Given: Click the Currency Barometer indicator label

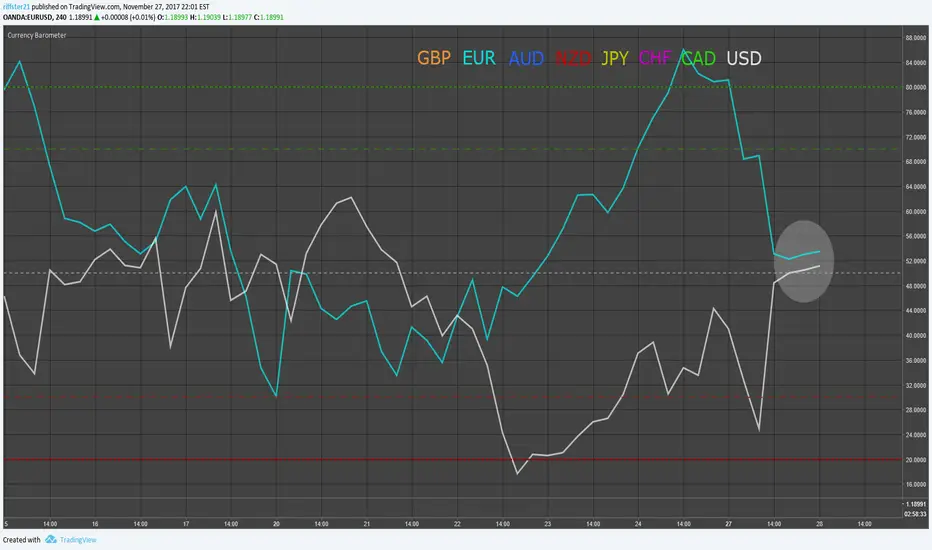Looking at the screenshot, I should [37, 35].
